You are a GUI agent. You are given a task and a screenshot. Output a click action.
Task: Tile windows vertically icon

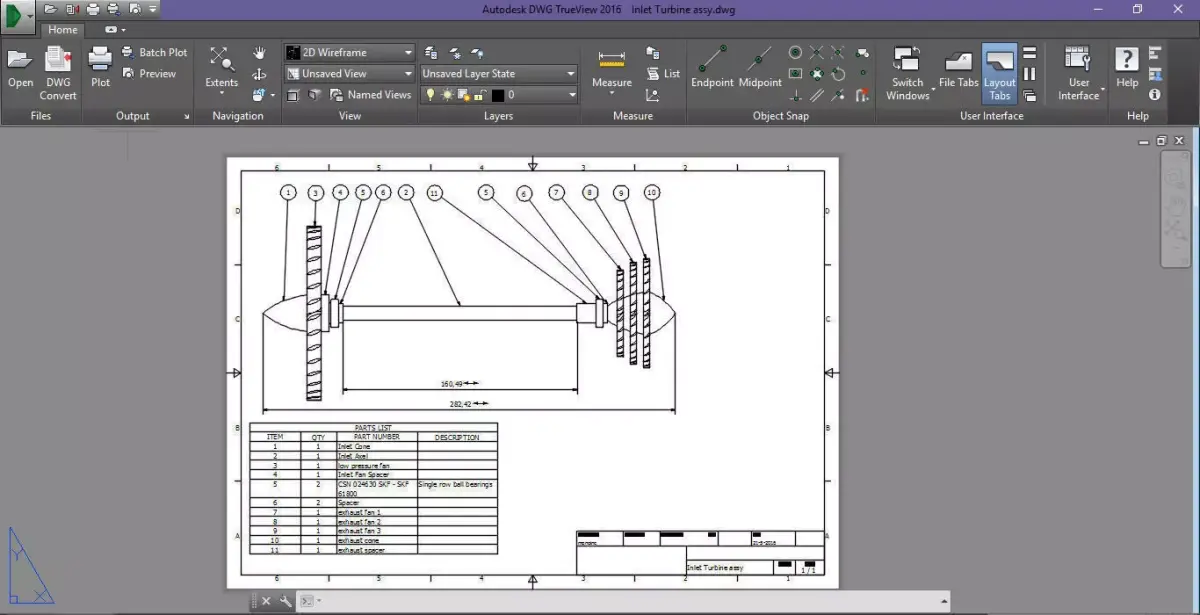pyautogui.click(x=1029, y=74)
